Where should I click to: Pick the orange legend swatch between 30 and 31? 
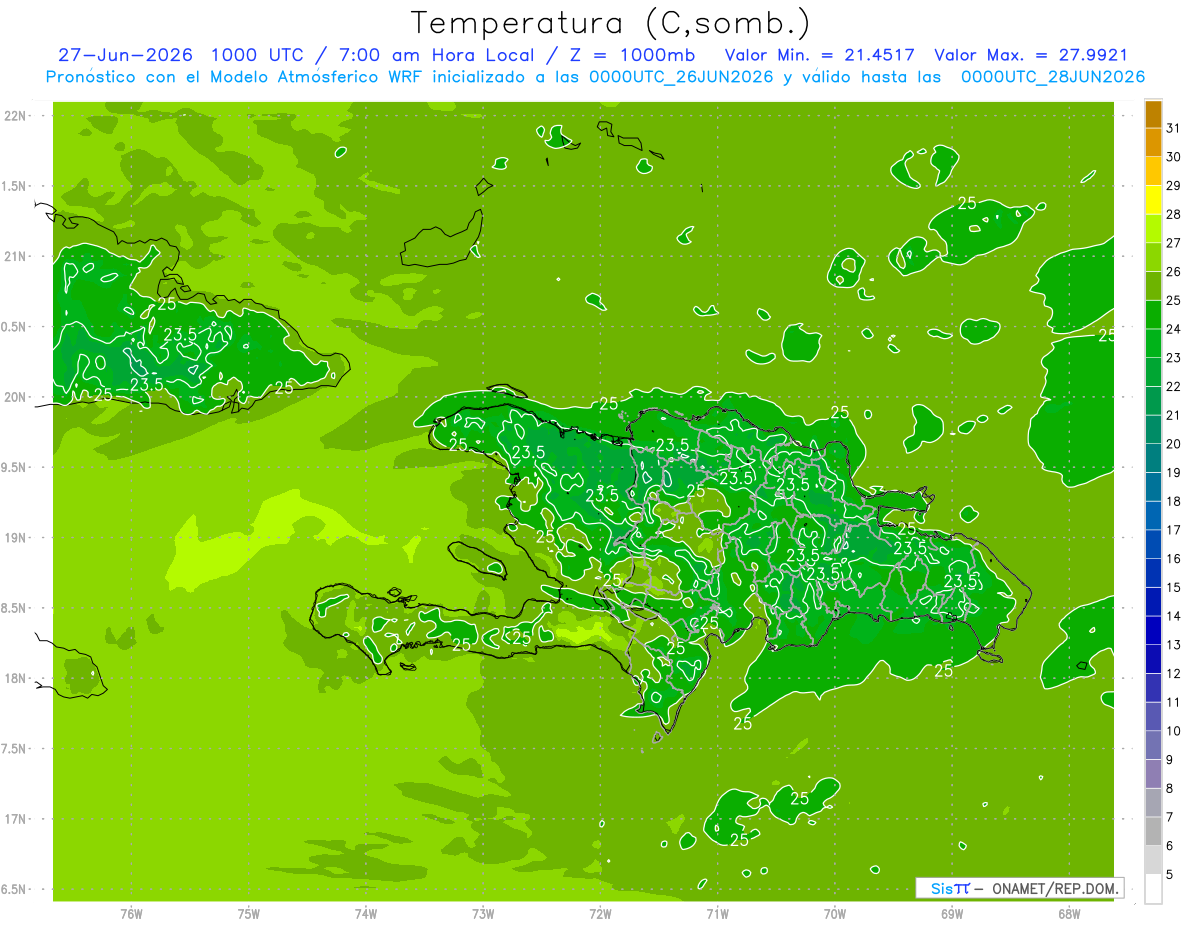pos(1153,143)
